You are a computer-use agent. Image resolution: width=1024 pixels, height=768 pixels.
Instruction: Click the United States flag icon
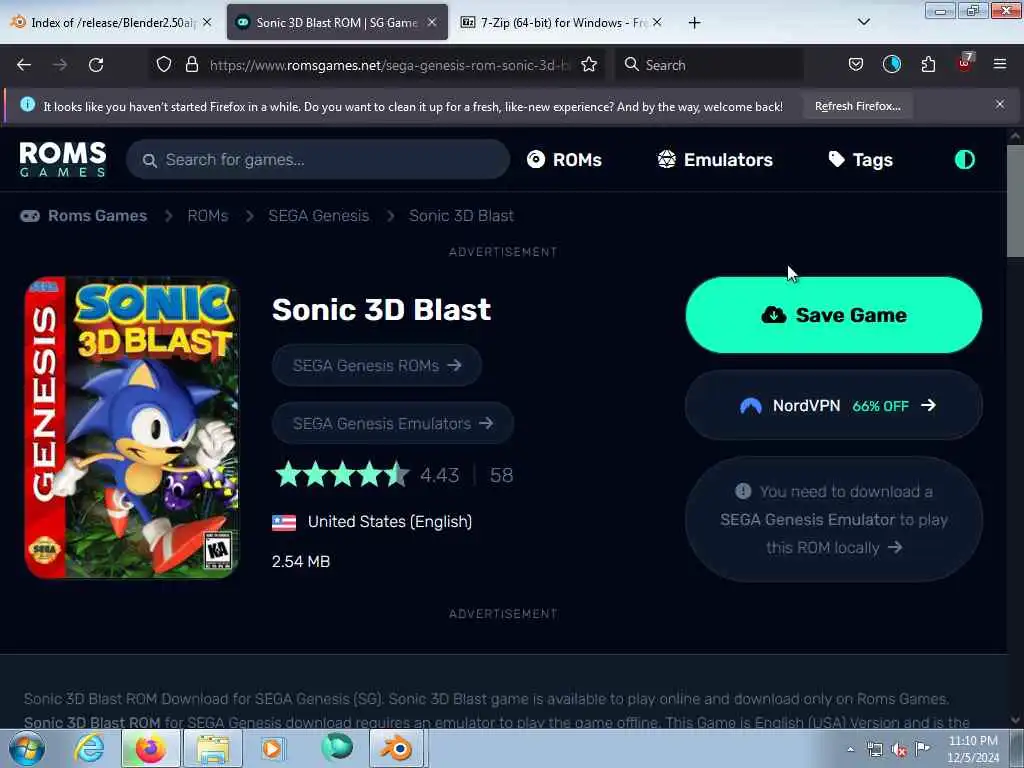click(284, 522)
